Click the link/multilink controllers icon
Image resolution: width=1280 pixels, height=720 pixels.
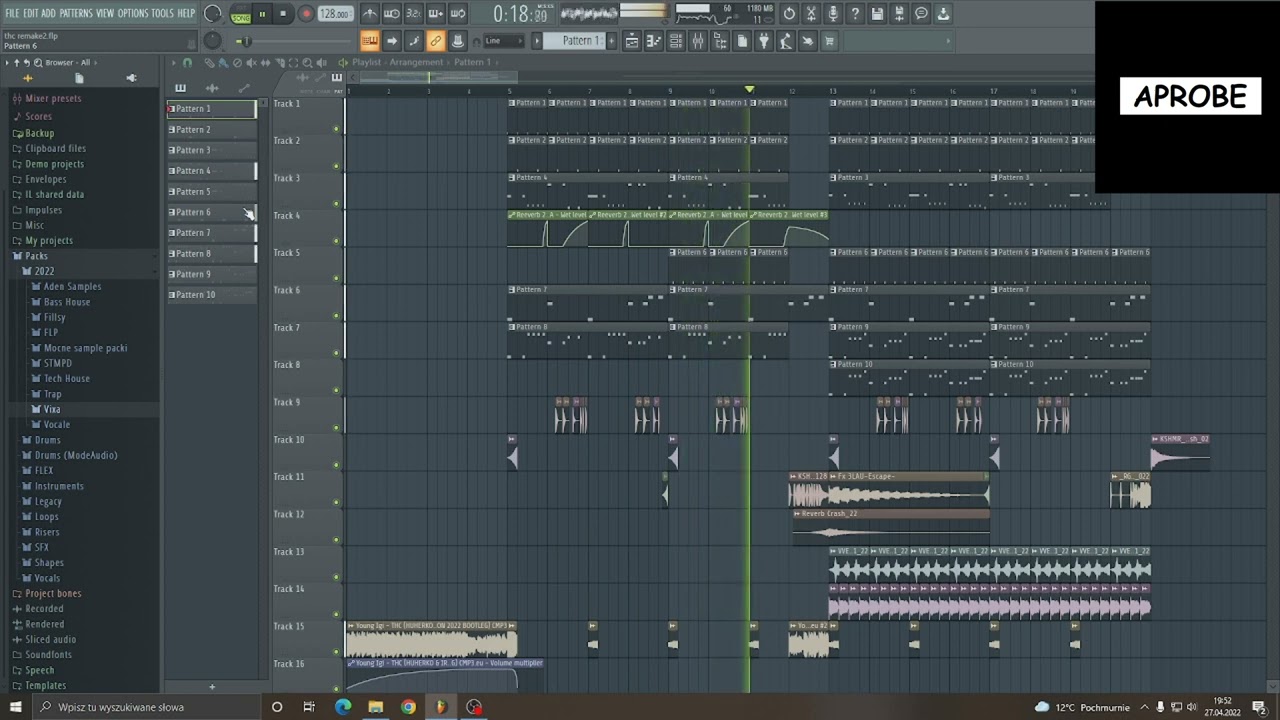(436, 41)
